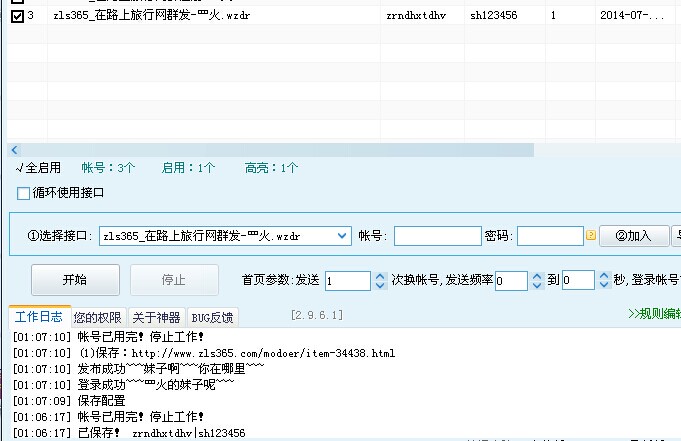The height and width of the screenshot is (441, 681).
Task: Click the 保存配置 log line
Action: [x=69, y=401]
